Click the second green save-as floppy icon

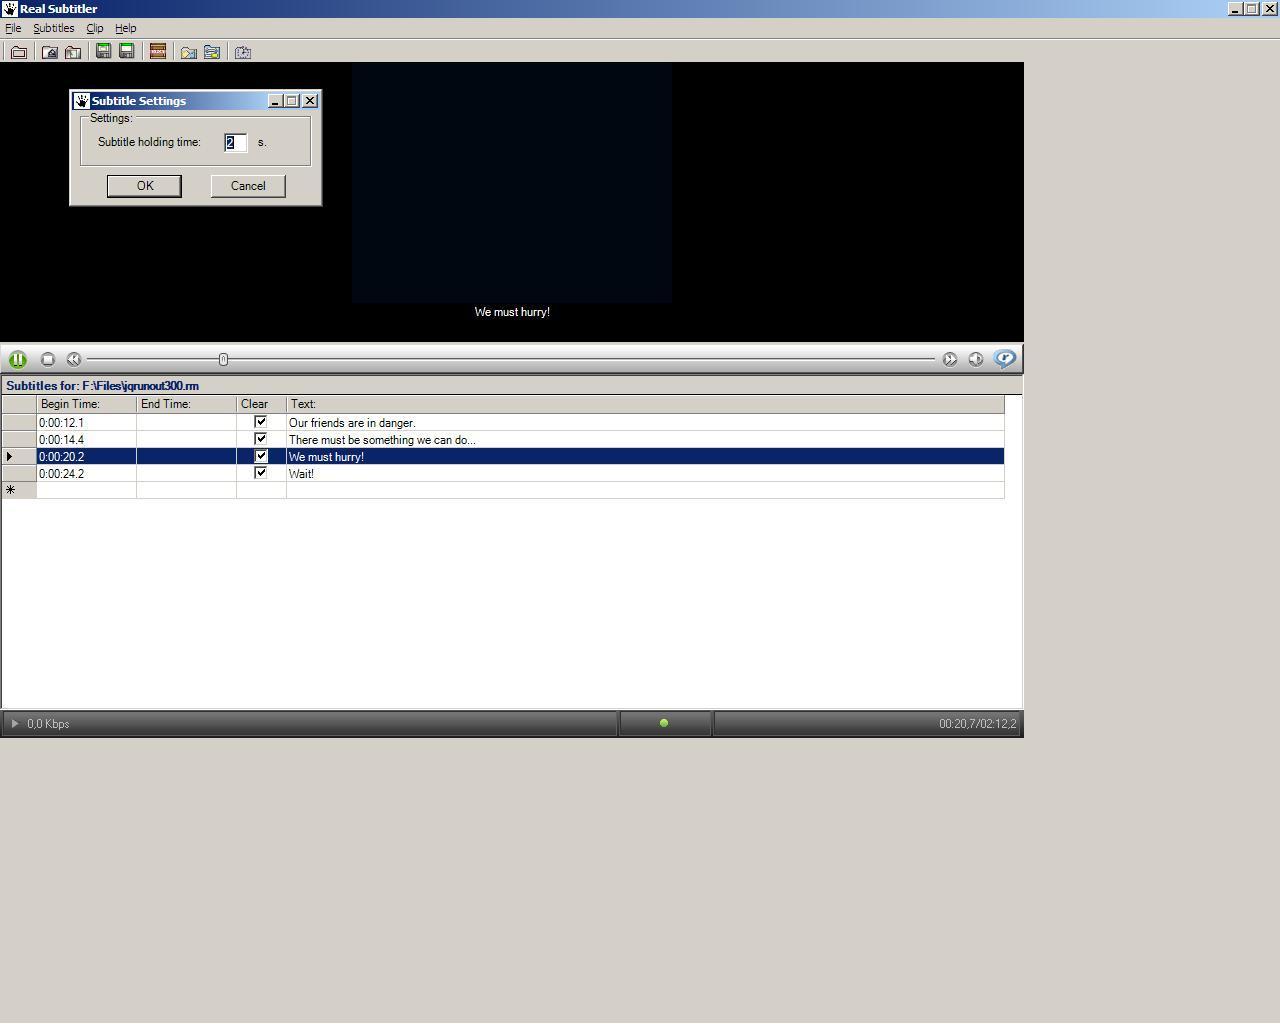(127, 51)
